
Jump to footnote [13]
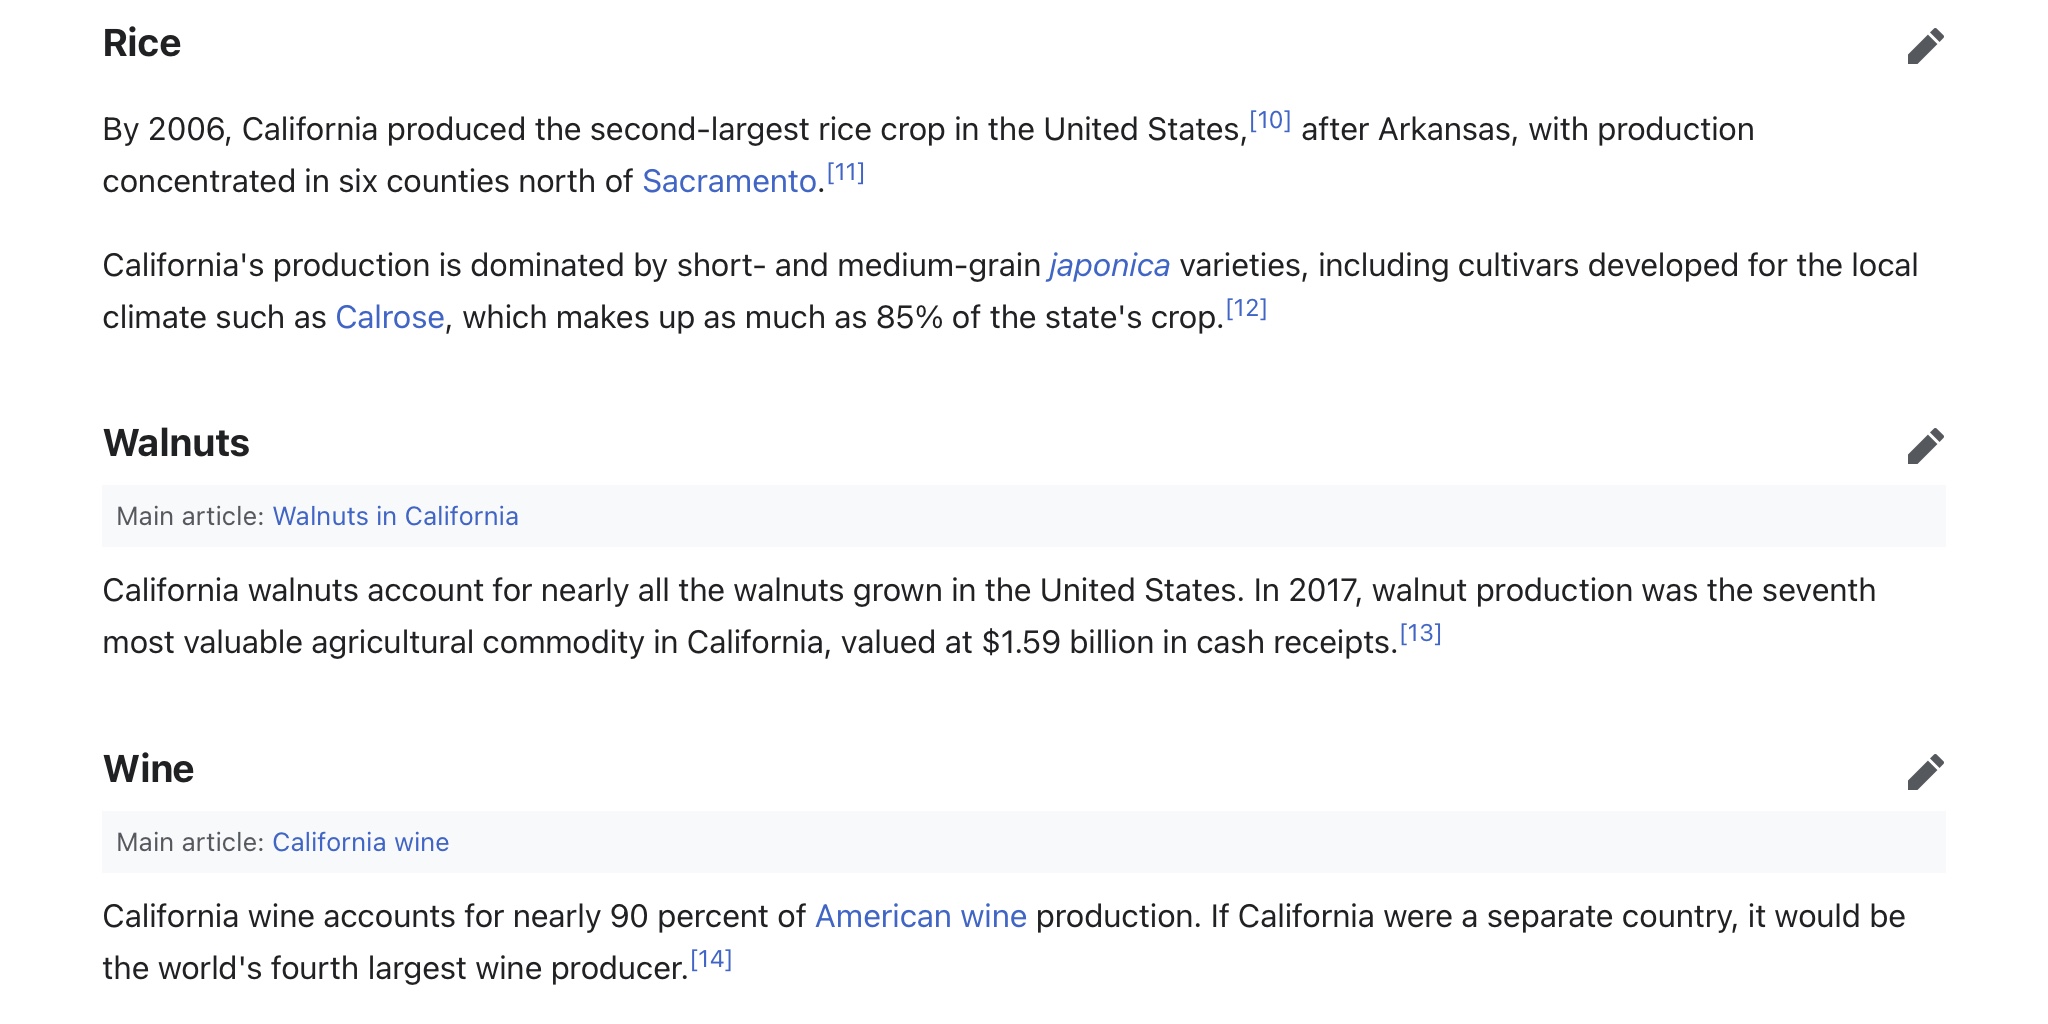coord(1420,634)
